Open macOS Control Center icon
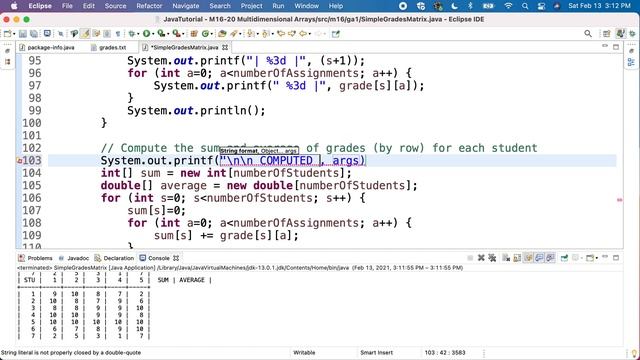Image resolution: width=640 pixels, height=360 pixels. click(542, 6)
